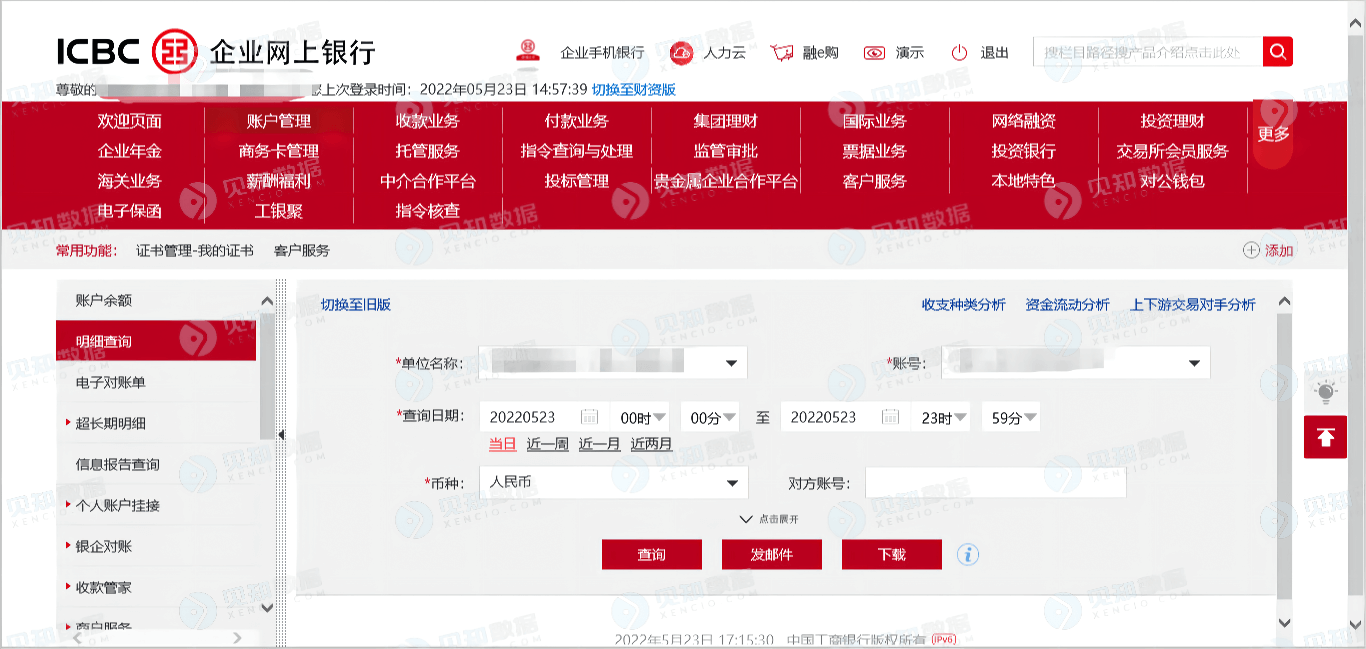This screenshot has width=1366, height=649.
Task: Open the start date calendar icon
Action: click(x=590, y=417)
